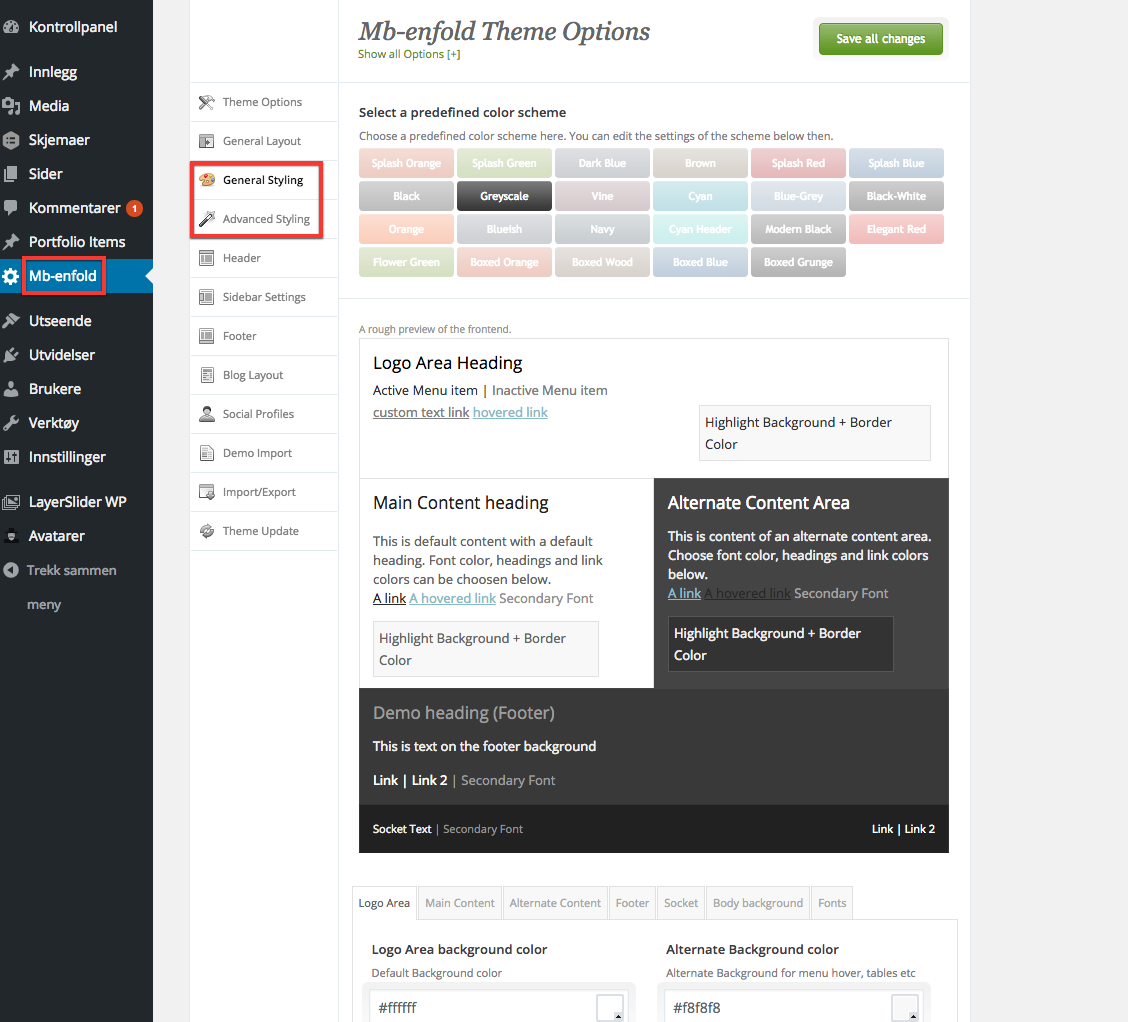Choose the Blue-Grey color scheme
Viewport: 1128px width, 1022px height.
[x=798, y=196]
